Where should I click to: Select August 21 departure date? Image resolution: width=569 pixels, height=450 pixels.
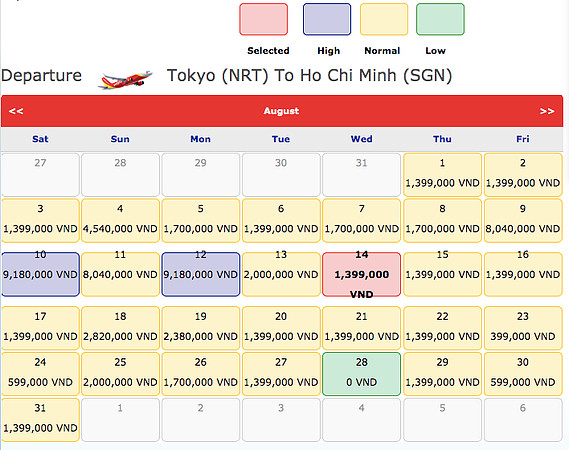(361, 328)
